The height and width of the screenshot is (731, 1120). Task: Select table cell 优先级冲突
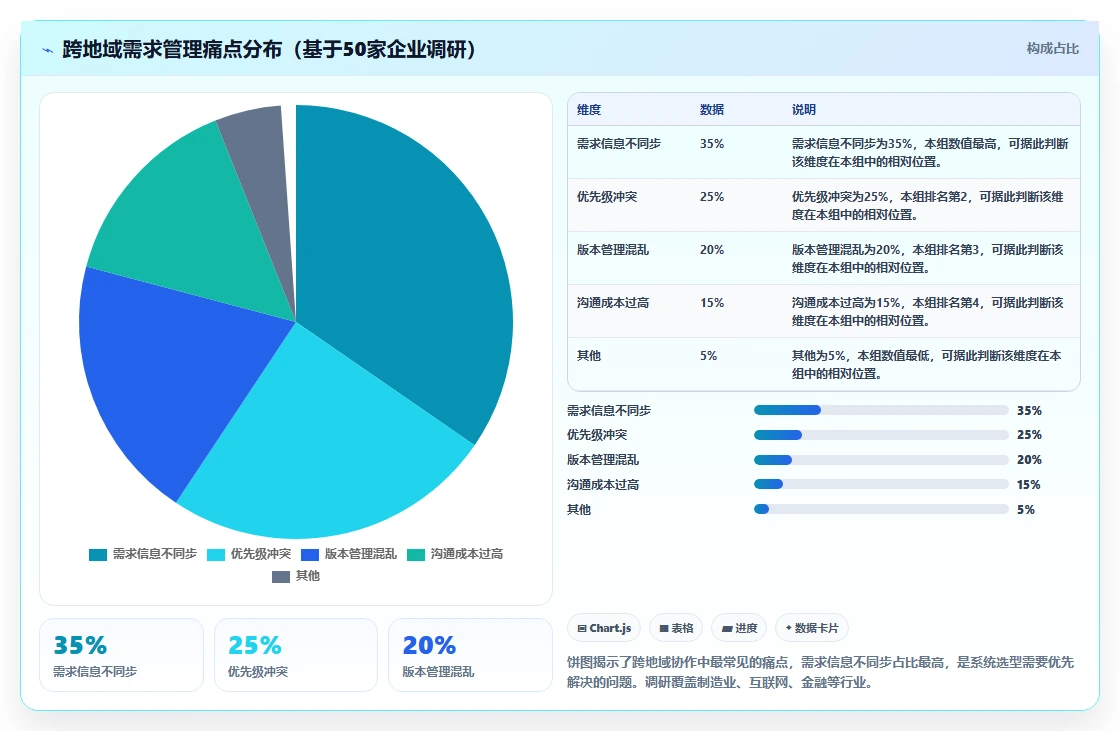[607, 197]
